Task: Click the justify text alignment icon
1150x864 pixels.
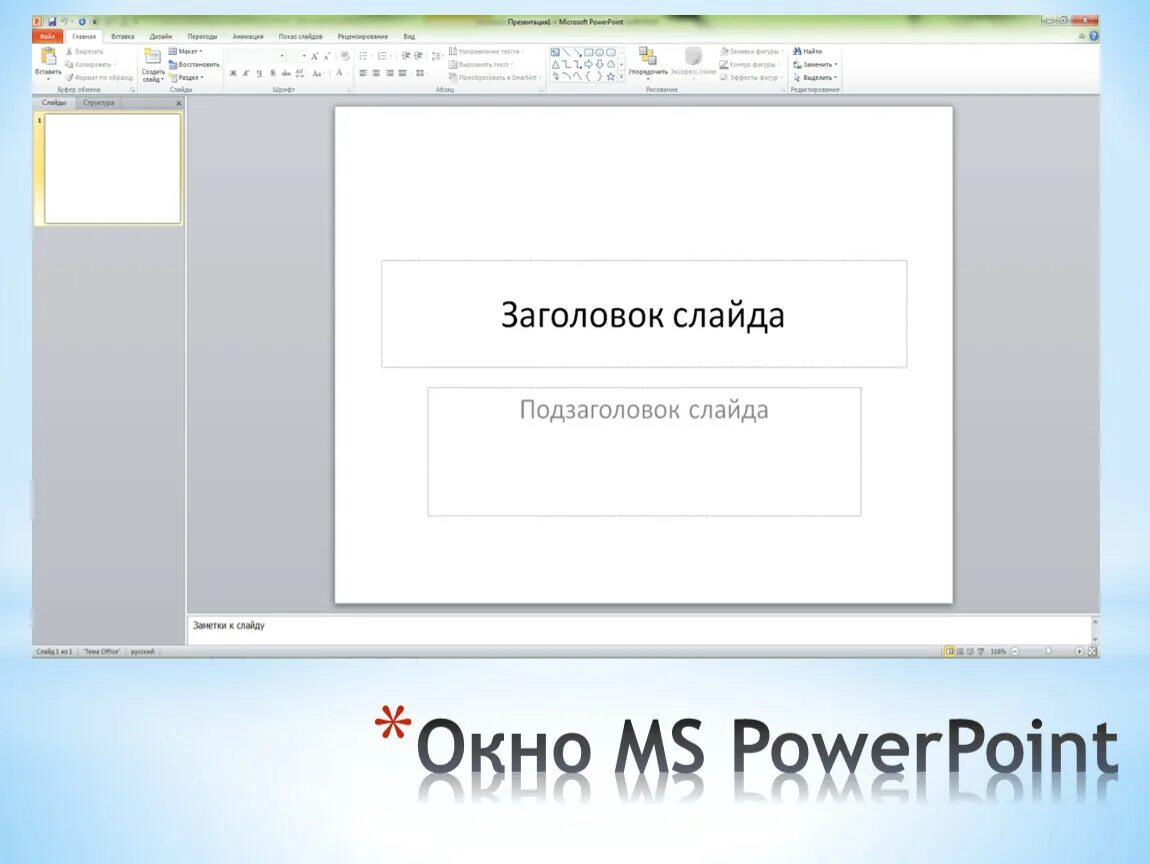Action: click(402, 73)
